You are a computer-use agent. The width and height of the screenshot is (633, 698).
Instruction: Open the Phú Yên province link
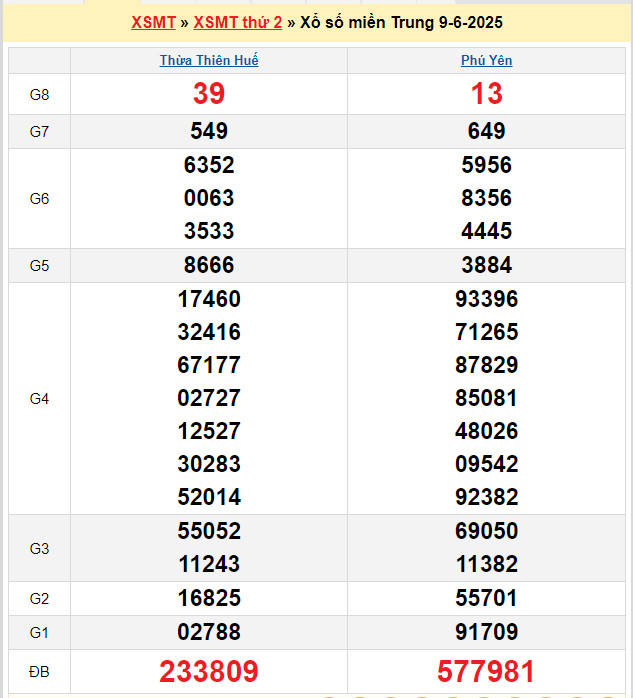pyautogui.click(x=486, y=60)
